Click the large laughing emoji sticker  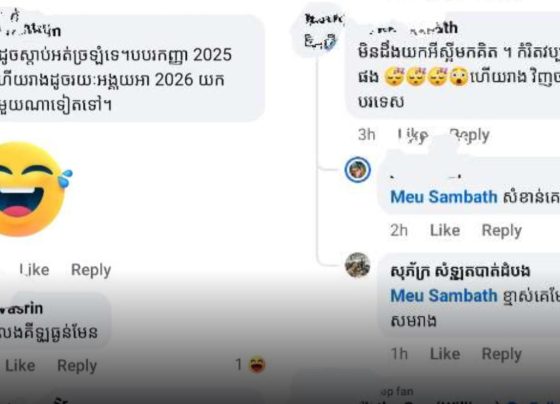click(x=33, y=189)
